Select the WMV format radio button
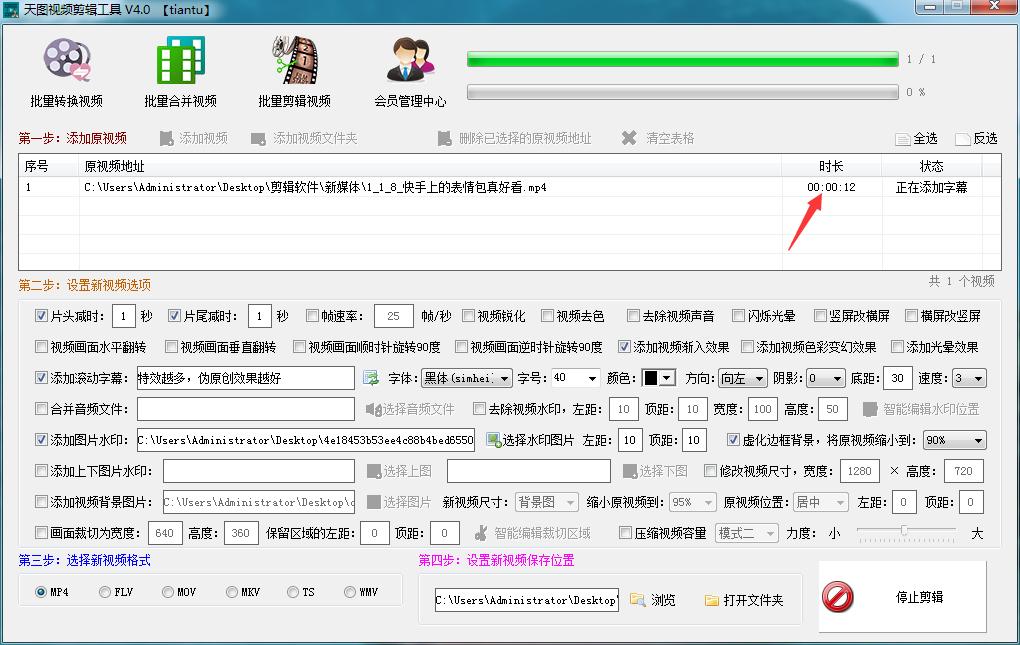This screenshot has height=645, width=1020. point(350,592)
